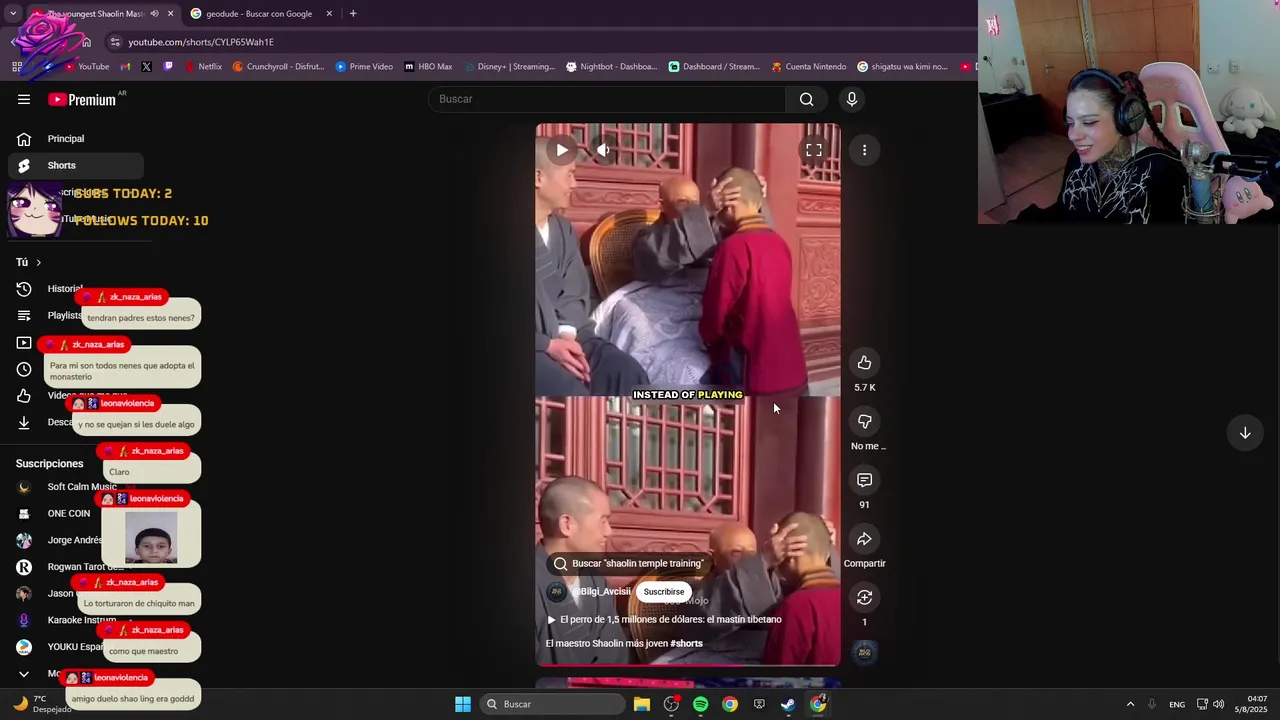
Task: Open the sound thumbnail at the bottom of the action column
Action: coord(865,652)
